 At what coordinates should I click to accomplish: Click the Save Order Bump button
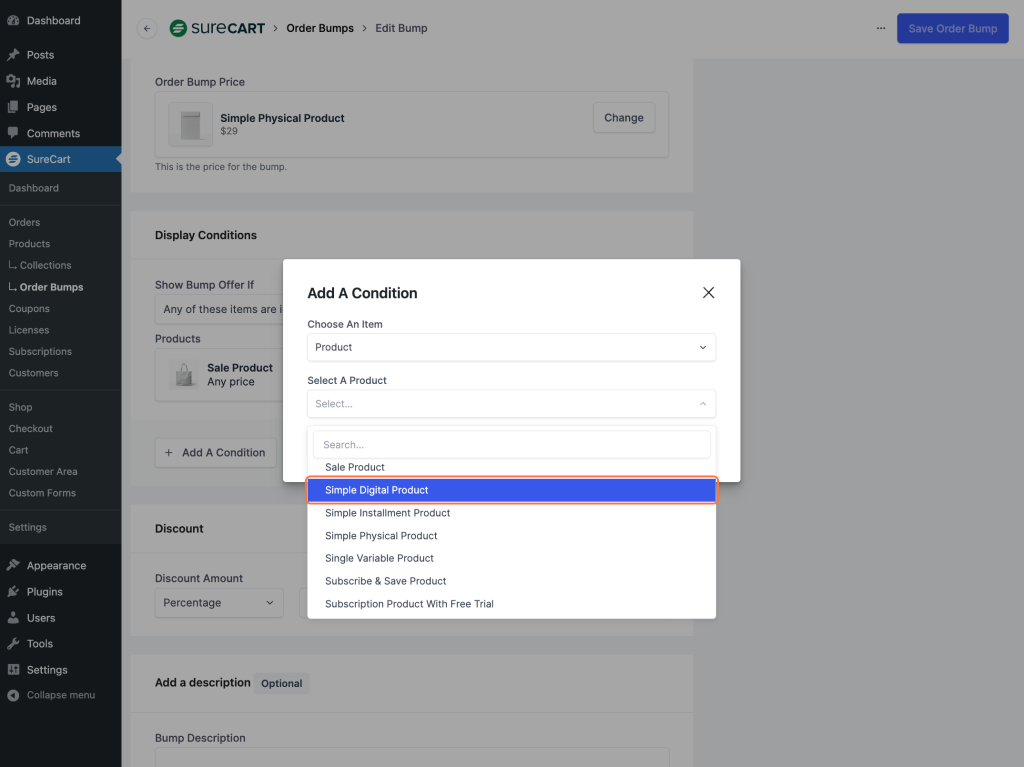click(x=952, y=29)
